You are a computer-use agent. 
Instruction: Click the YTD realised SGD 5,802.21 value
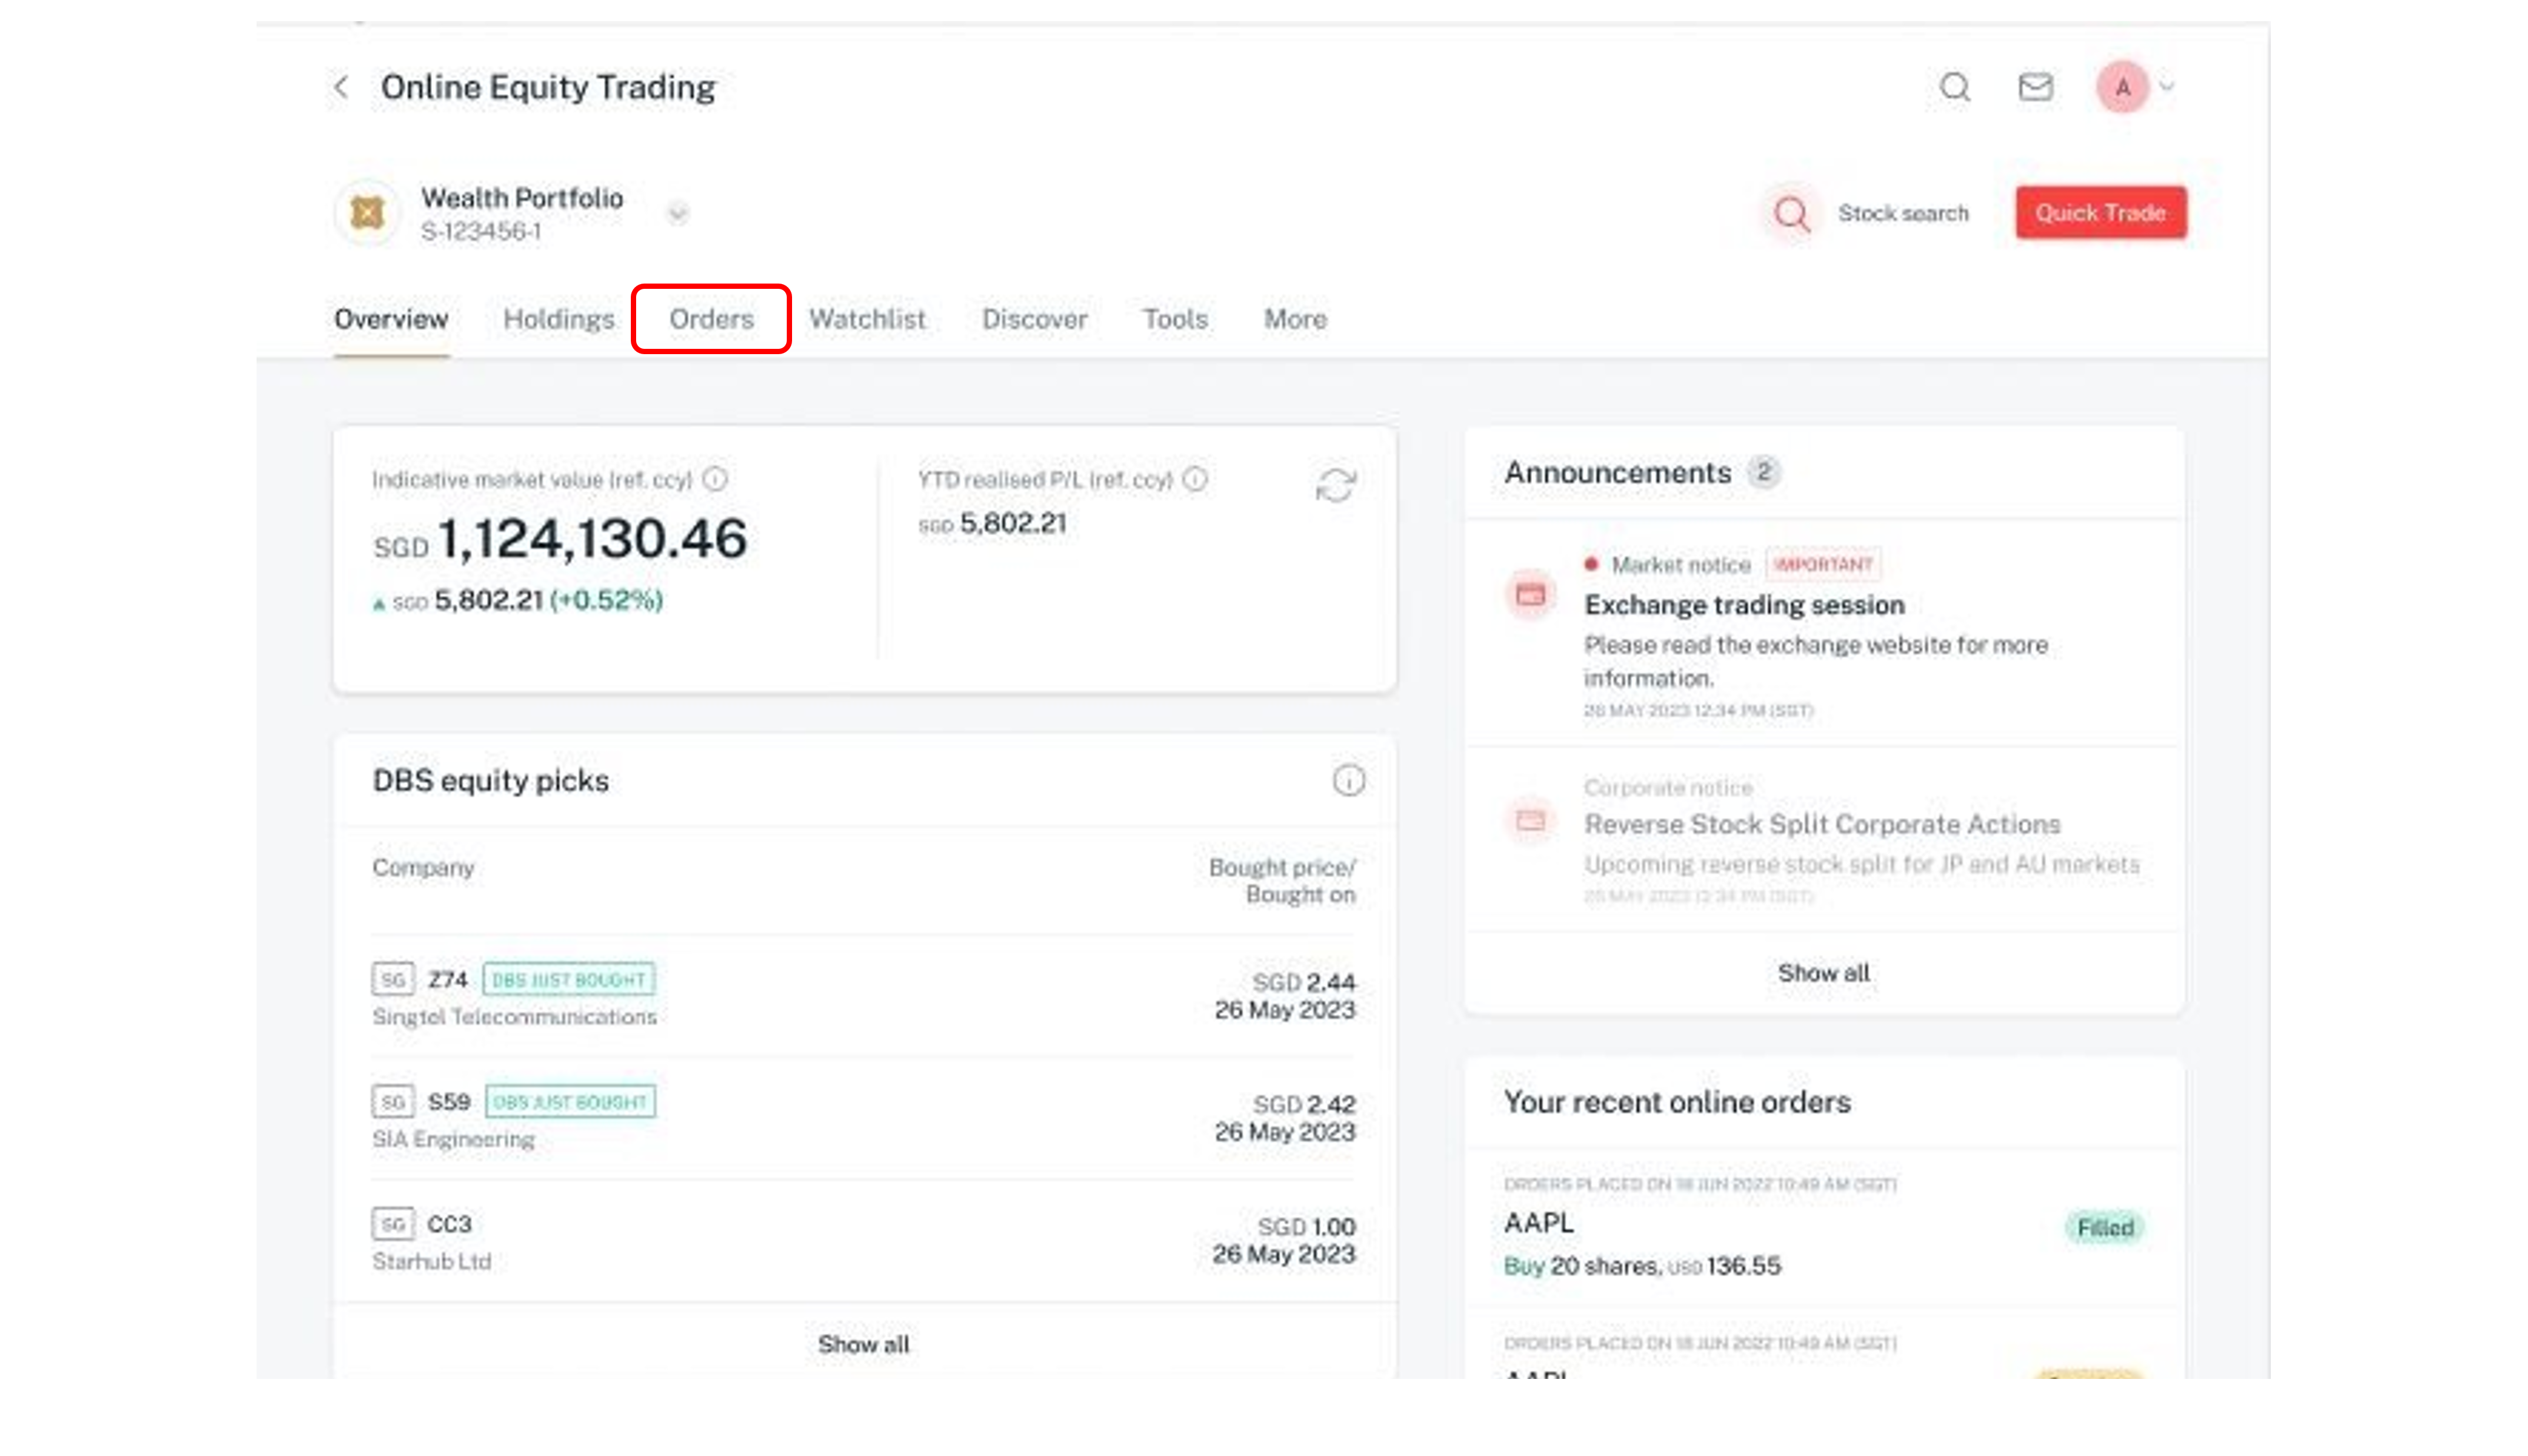point(992,523)
